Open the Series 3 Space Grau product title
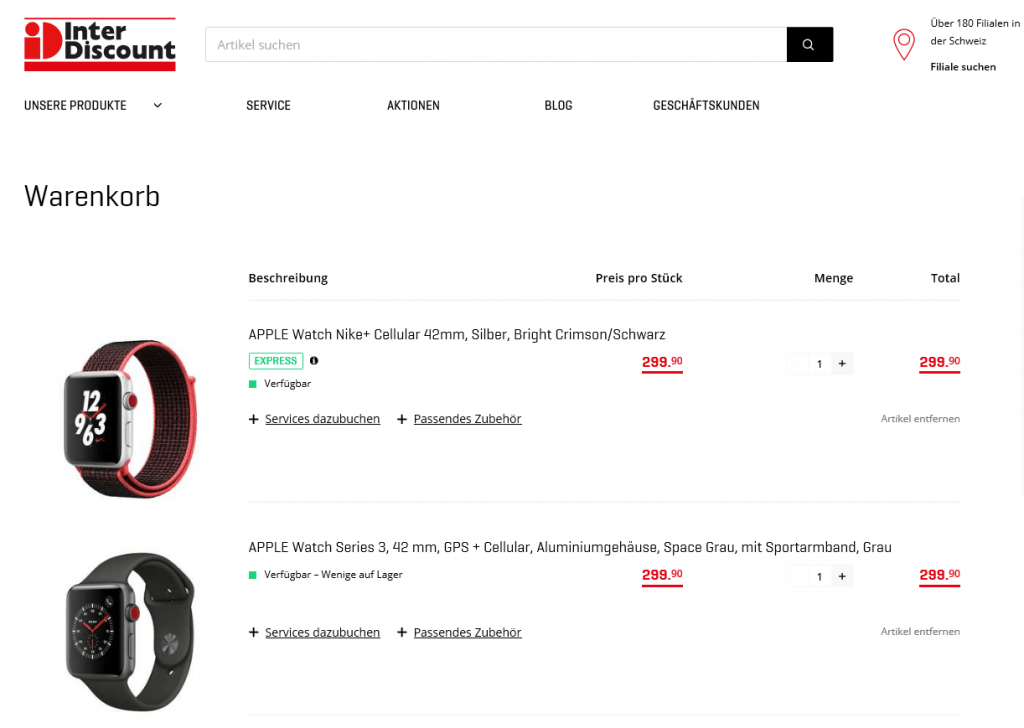This screenshot has height=728, width=1024. [569, 547]
